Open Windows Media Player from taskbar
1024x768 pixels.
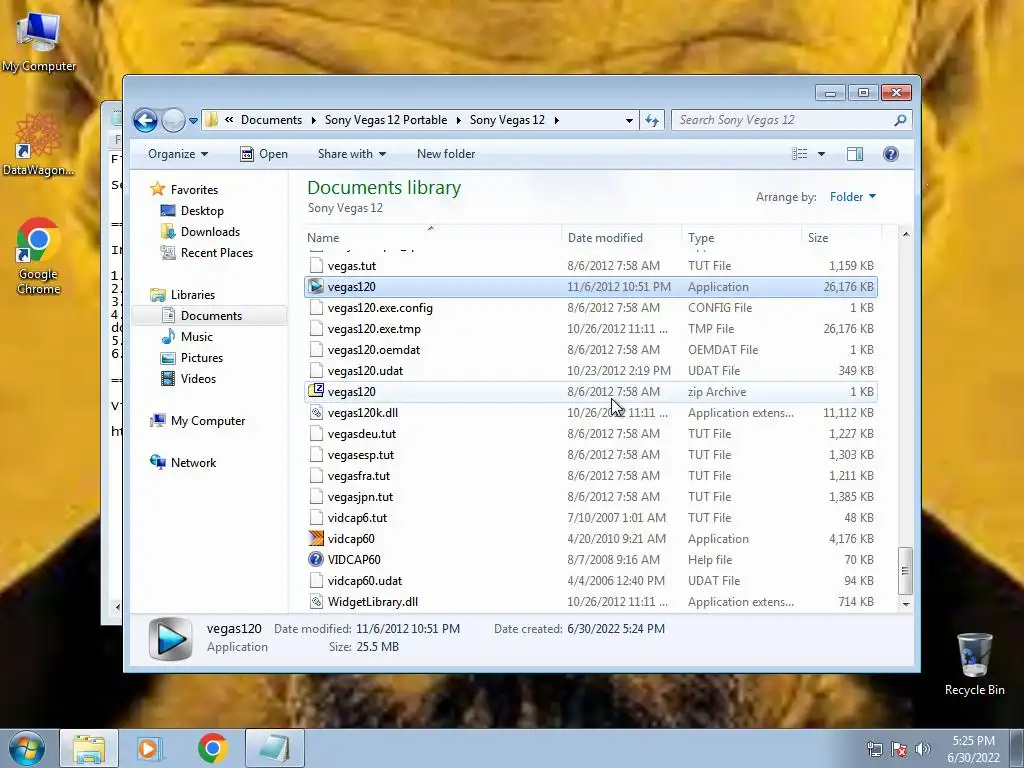pos(149,748)
